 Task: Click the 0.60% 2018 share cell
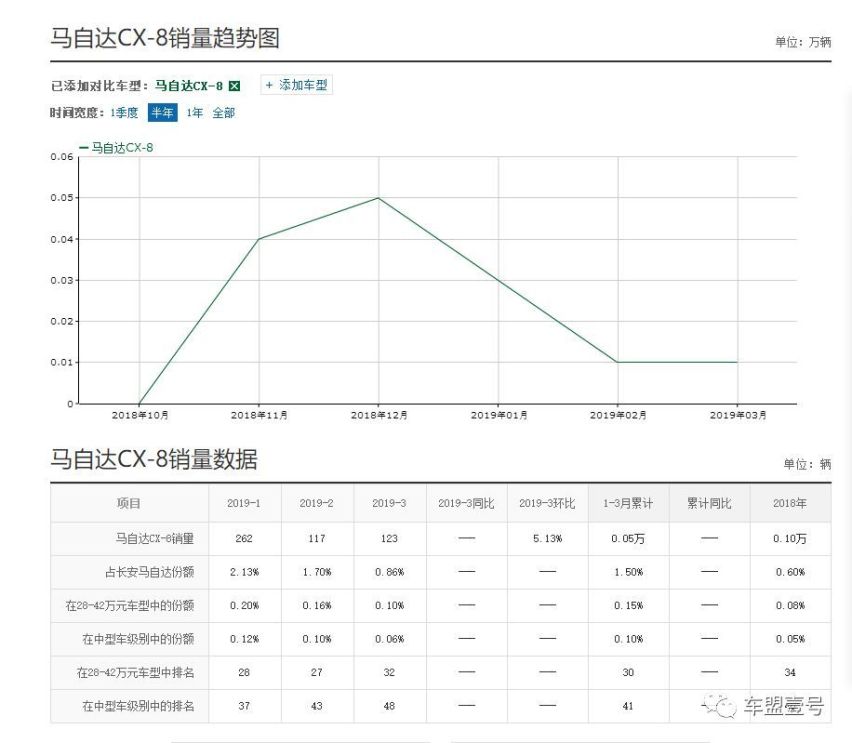pyautogui.click(x=790, y=572)
